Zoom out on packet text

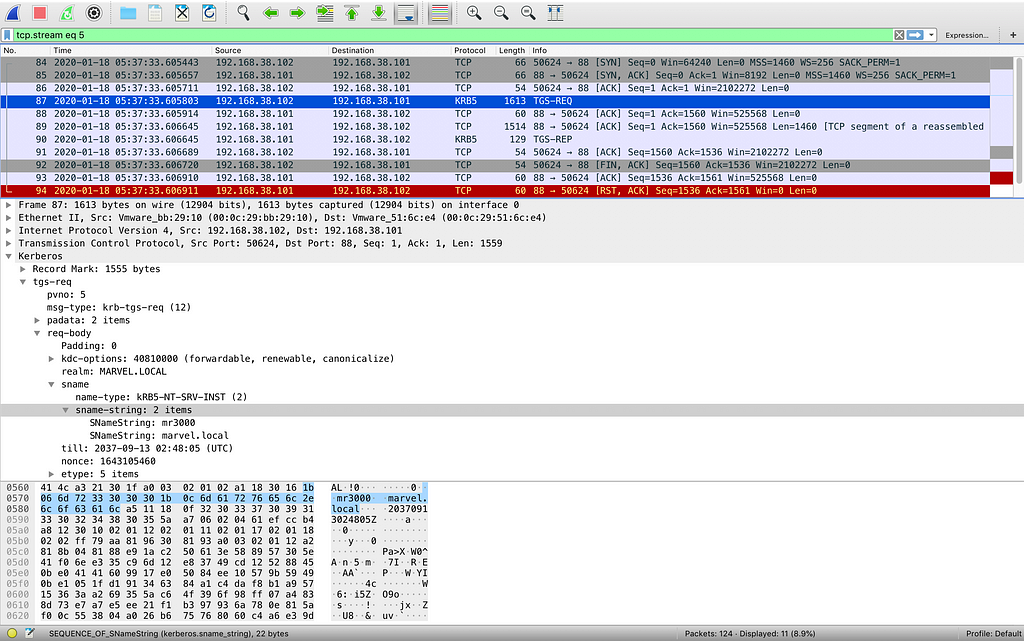tap(501, 13)
